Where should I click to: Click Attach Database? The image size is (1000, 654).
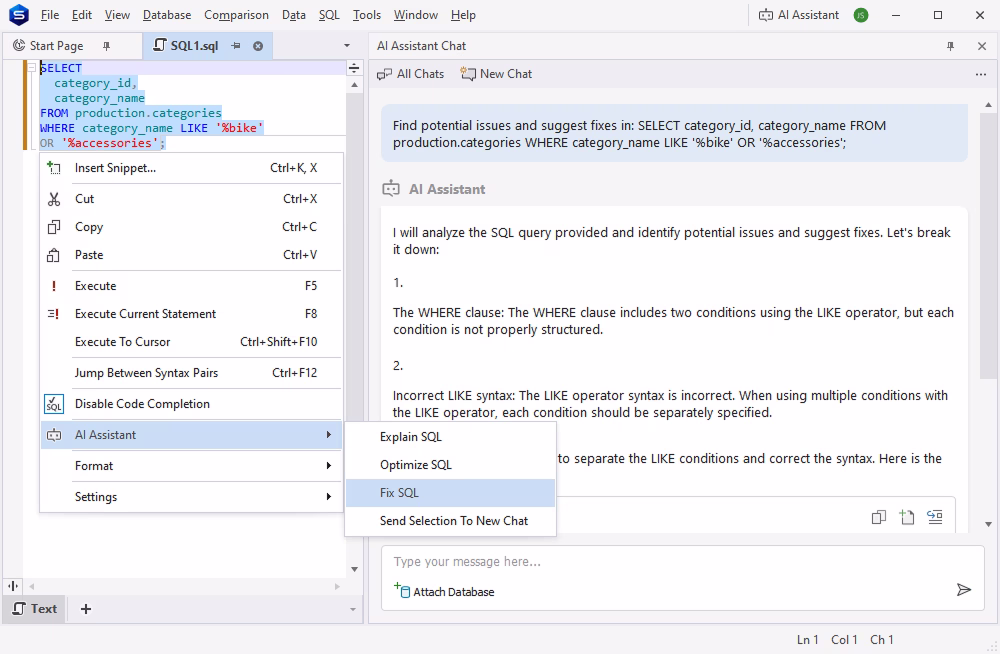click(x=445, y=591)
